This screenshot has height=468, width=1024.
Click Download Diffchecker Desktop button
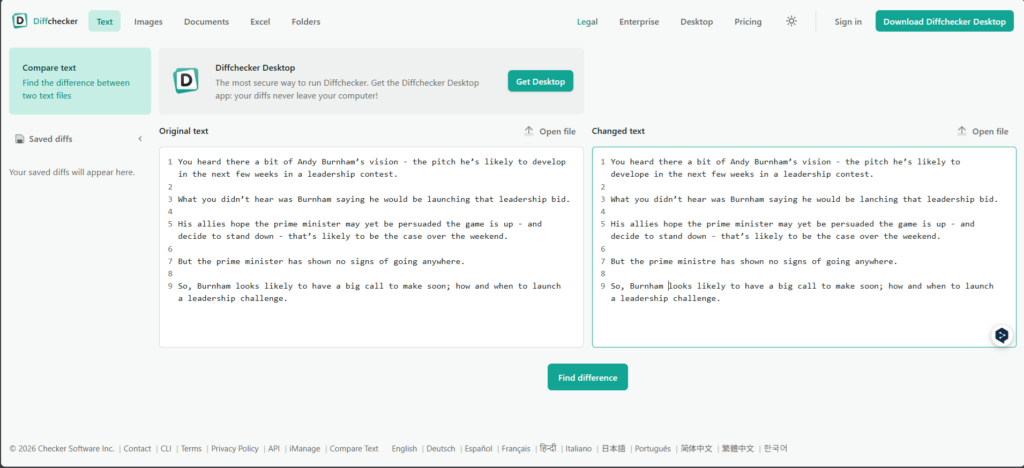[944, 22]
